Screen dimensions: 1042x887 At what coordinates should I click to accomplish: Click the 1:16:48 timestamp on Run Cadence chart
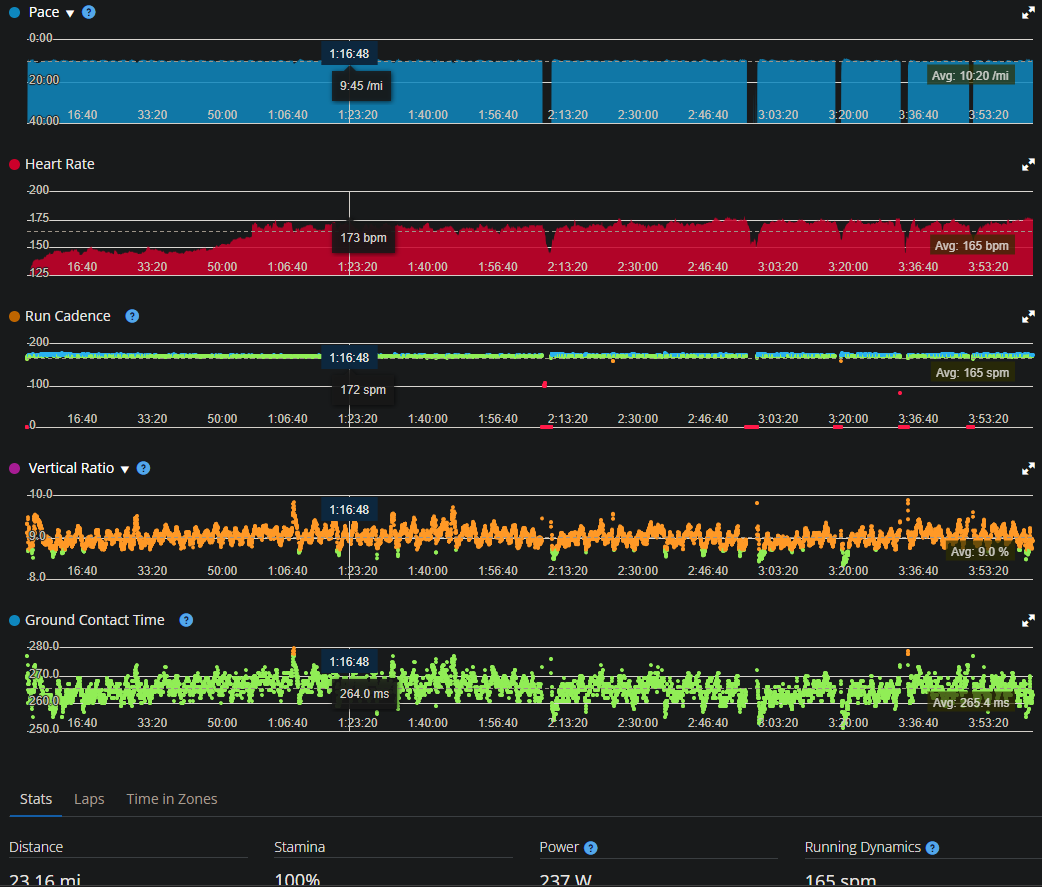[x=350, y=357]
